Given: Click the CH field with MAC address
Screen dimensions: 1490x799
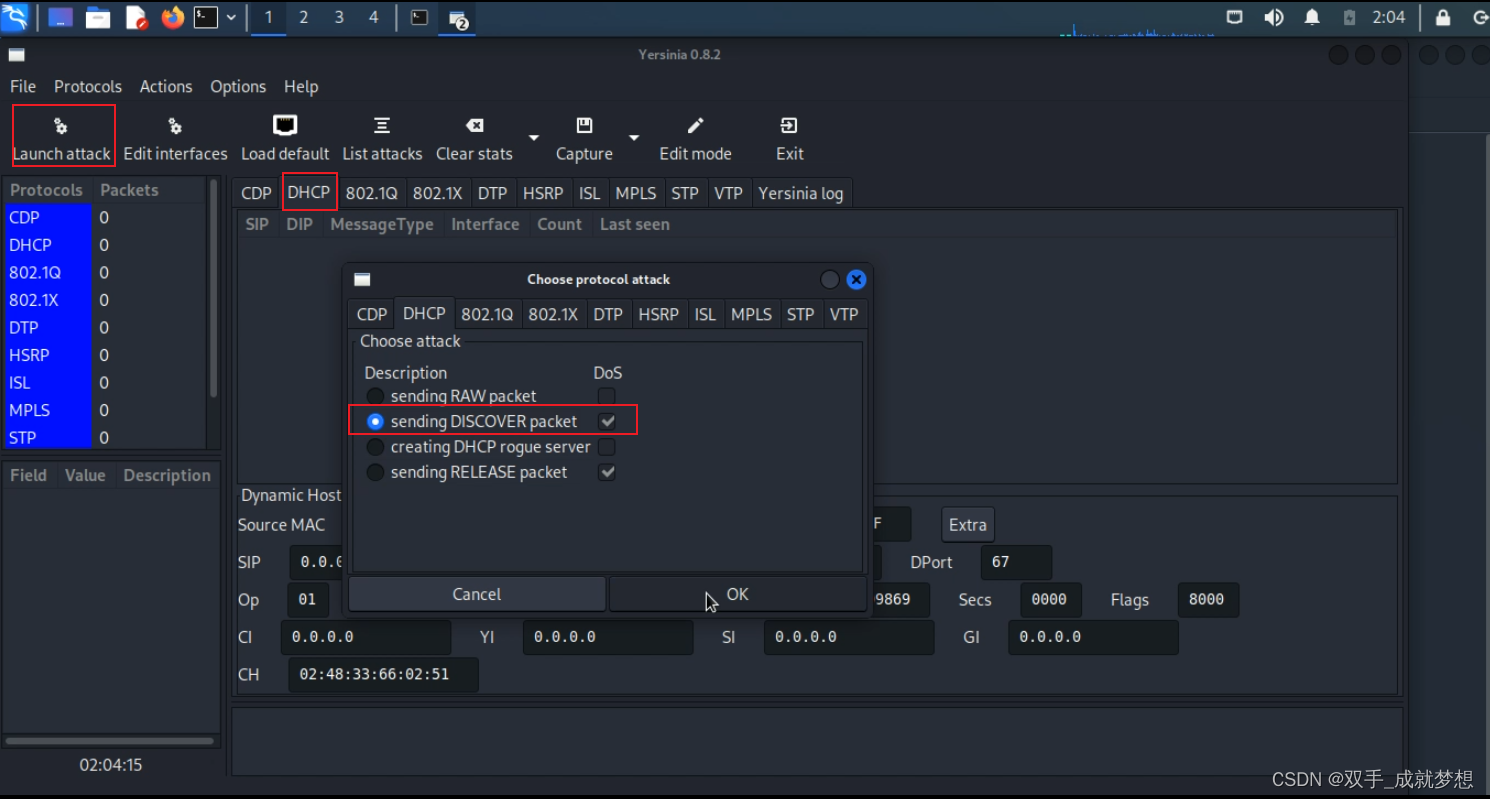Looking at the screenshot, I should tap(383, 675).
